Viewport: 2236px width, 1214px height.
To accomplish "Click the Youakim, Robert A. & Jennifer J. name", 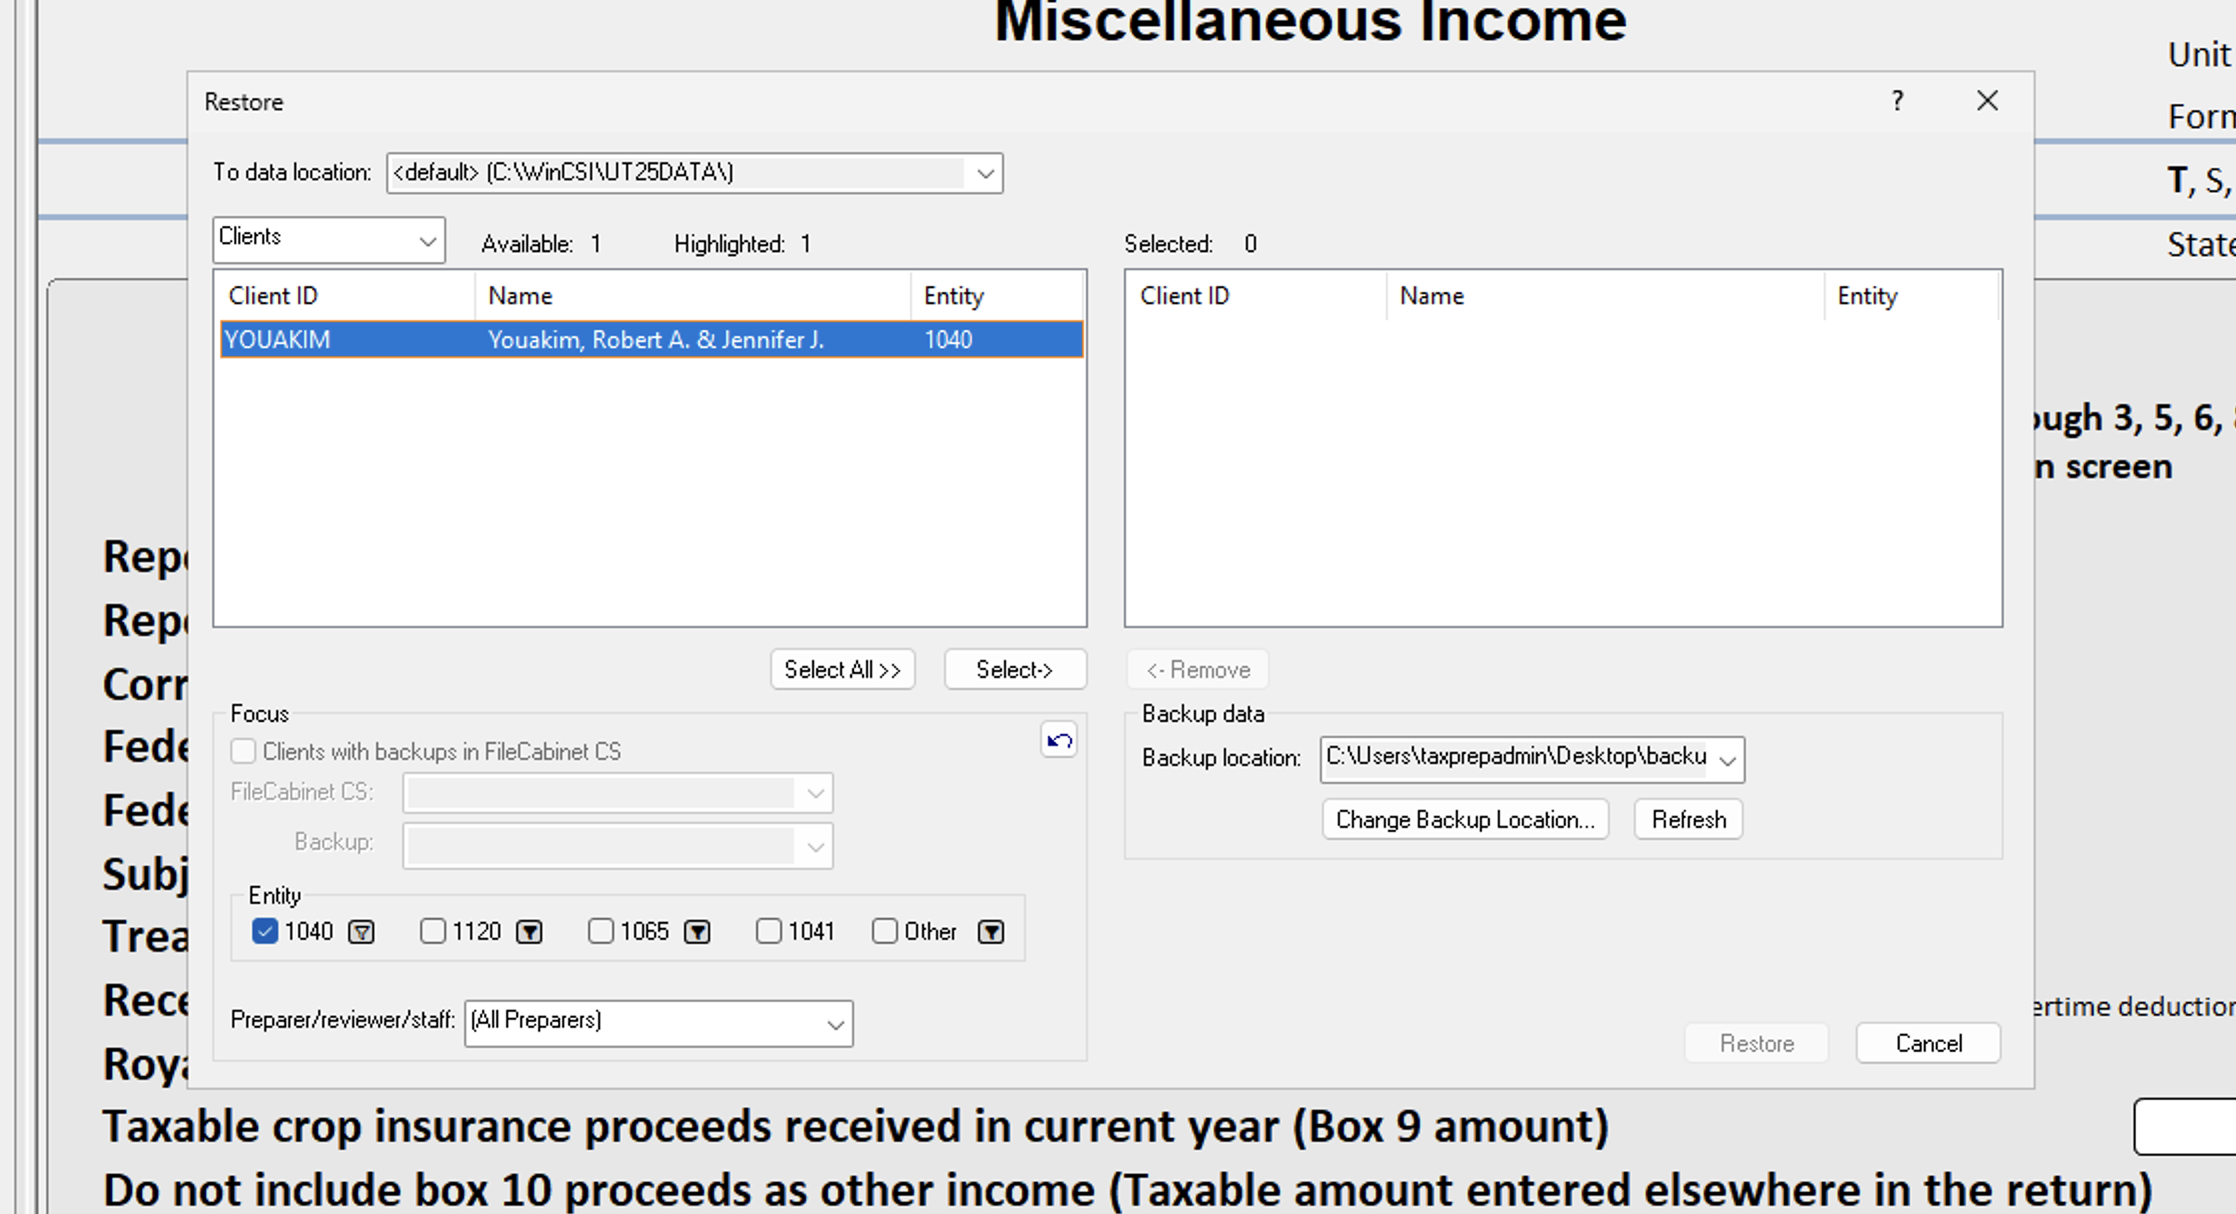I will (x=656, y=340).
